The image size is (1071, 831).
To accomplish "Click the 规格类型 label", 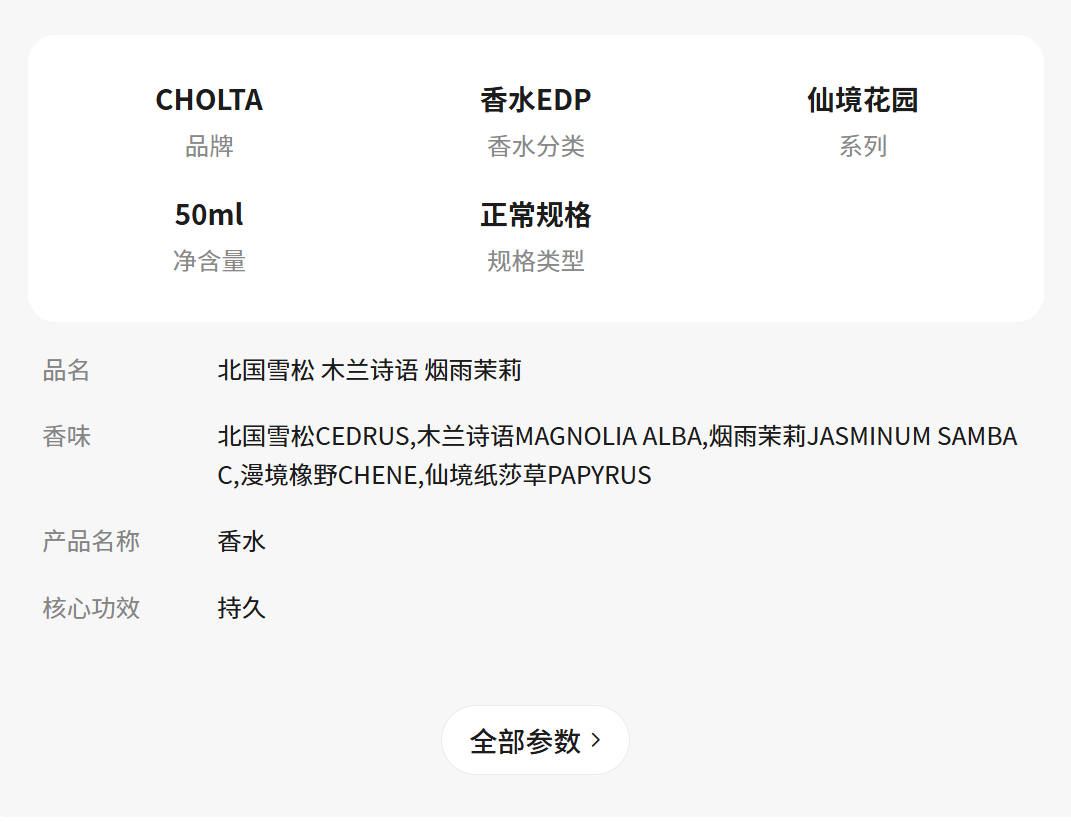I will 535,262.
